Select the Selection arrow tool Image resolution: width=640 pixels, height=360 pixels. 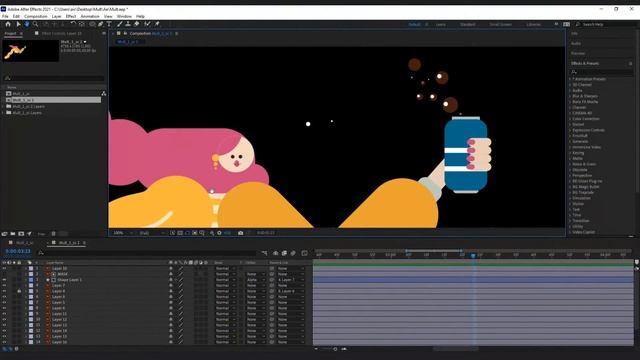tap(18, 24)
